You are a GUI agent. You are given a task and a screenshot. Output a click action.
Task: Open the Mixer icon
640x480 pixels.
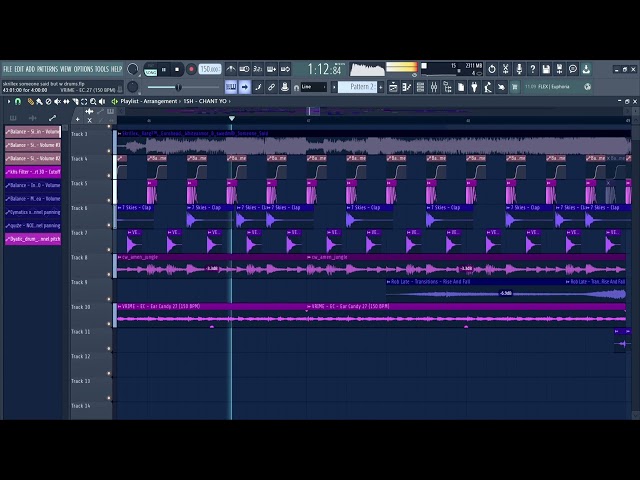434,87
